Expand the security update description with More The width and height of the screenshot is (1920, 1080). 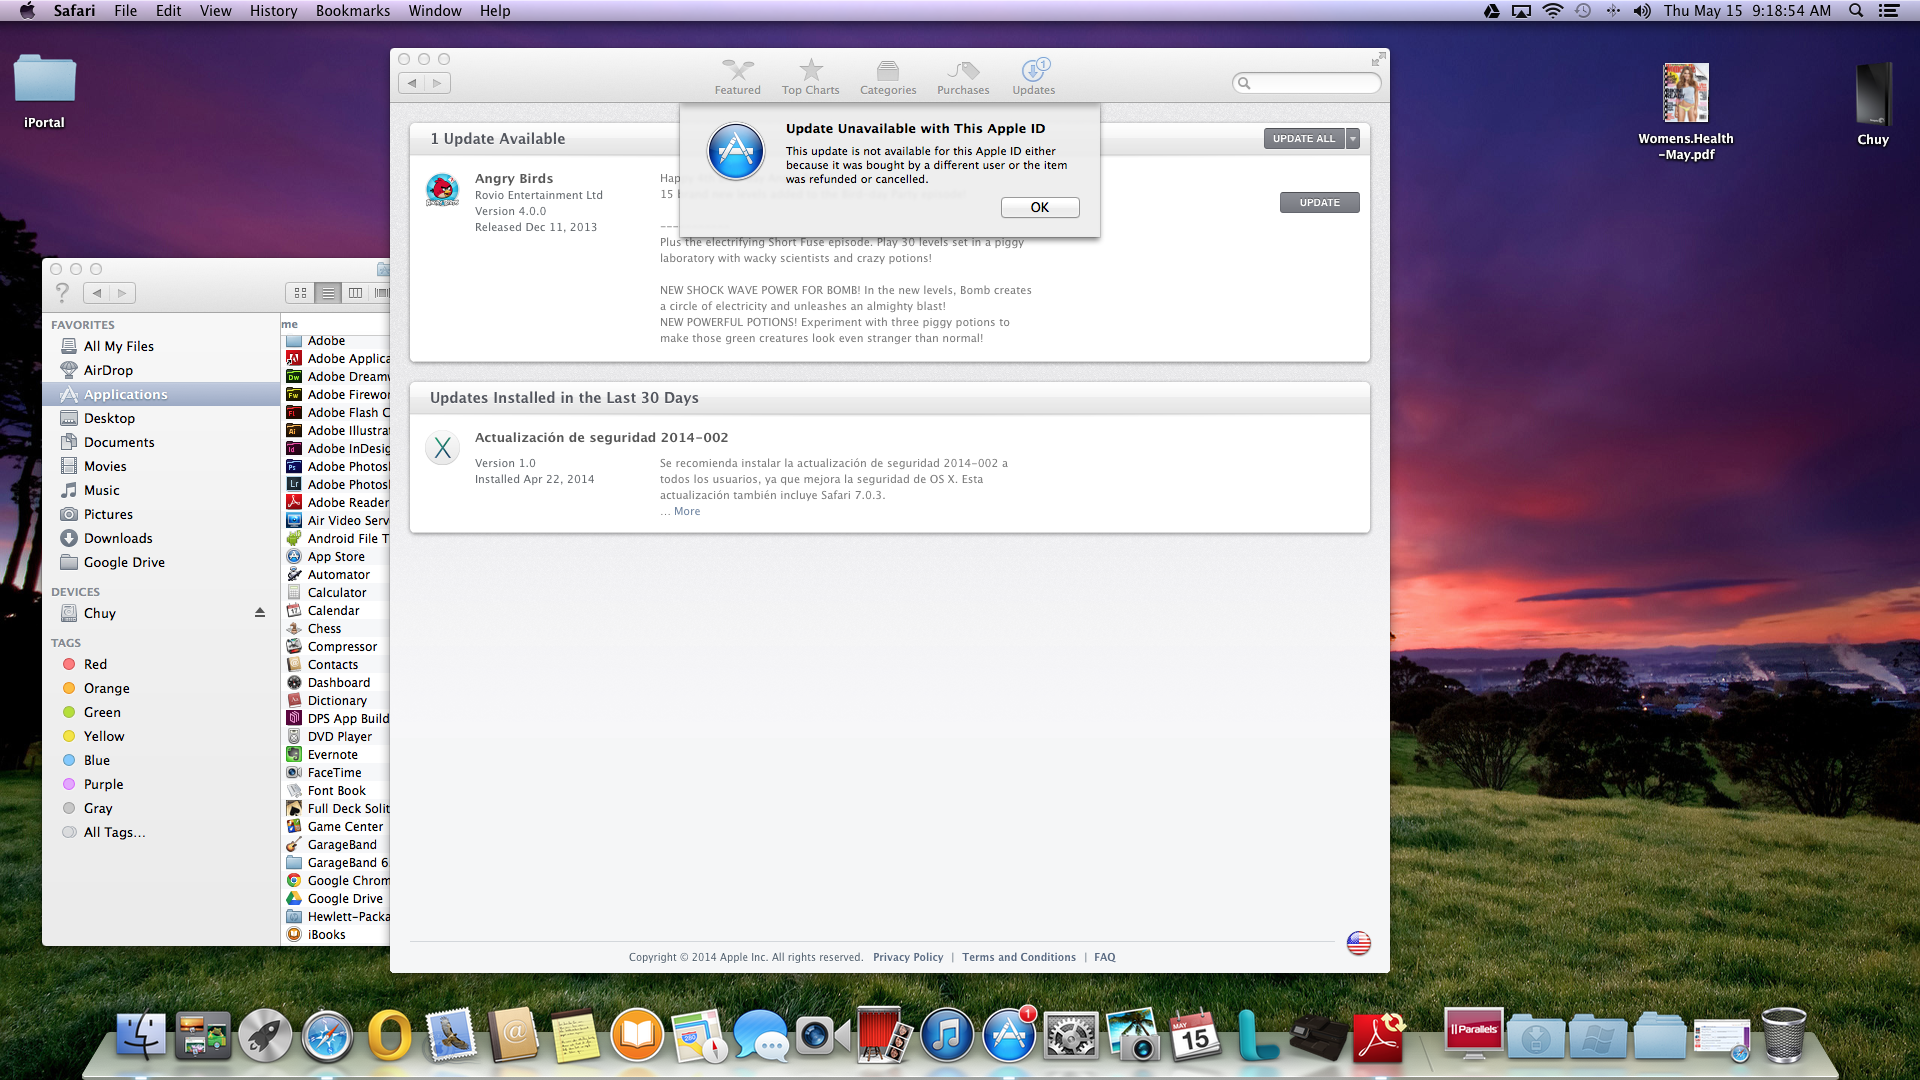(x=687, y=511)
